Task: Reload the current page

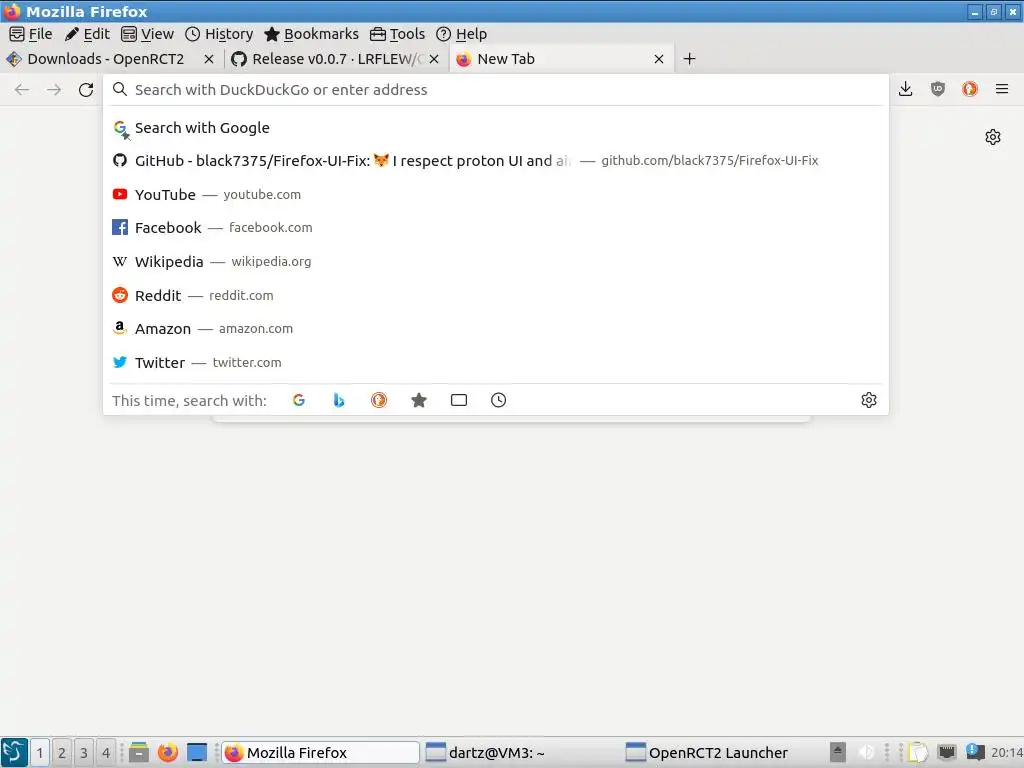Action: click(x=86, y=89)
